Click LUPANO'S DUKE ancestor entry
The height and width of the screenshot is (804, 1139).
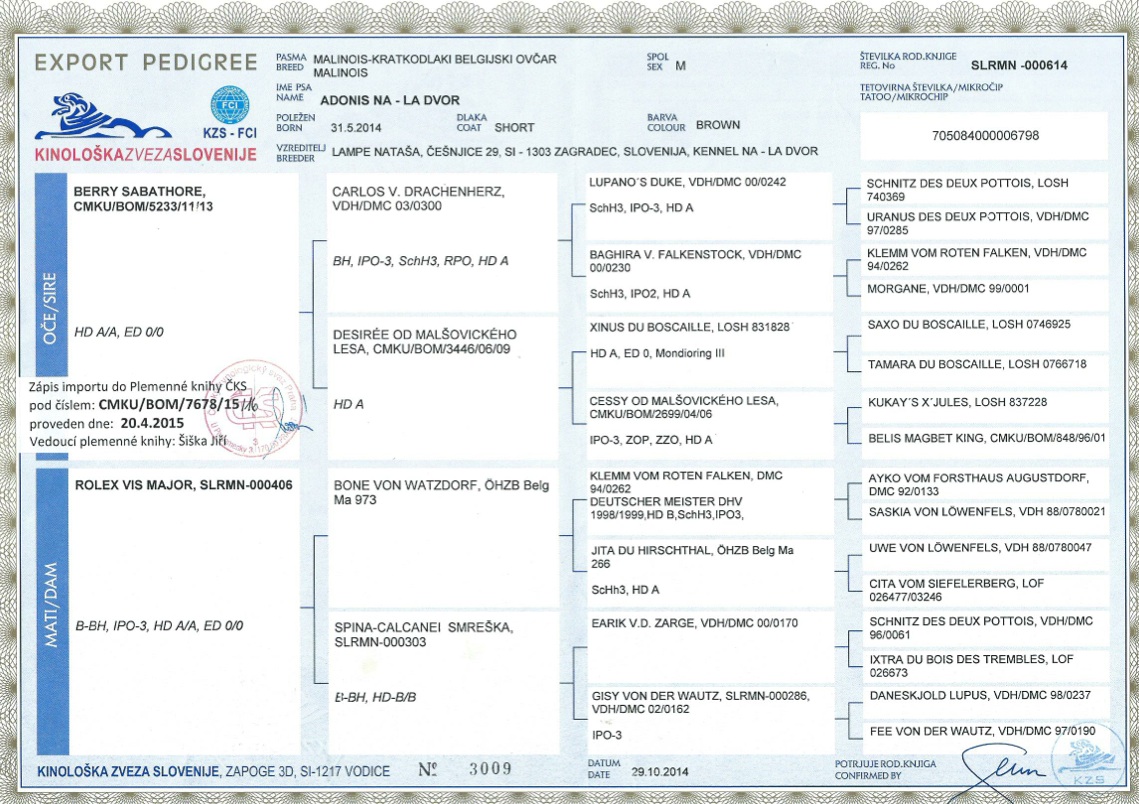tap(709, 206)
